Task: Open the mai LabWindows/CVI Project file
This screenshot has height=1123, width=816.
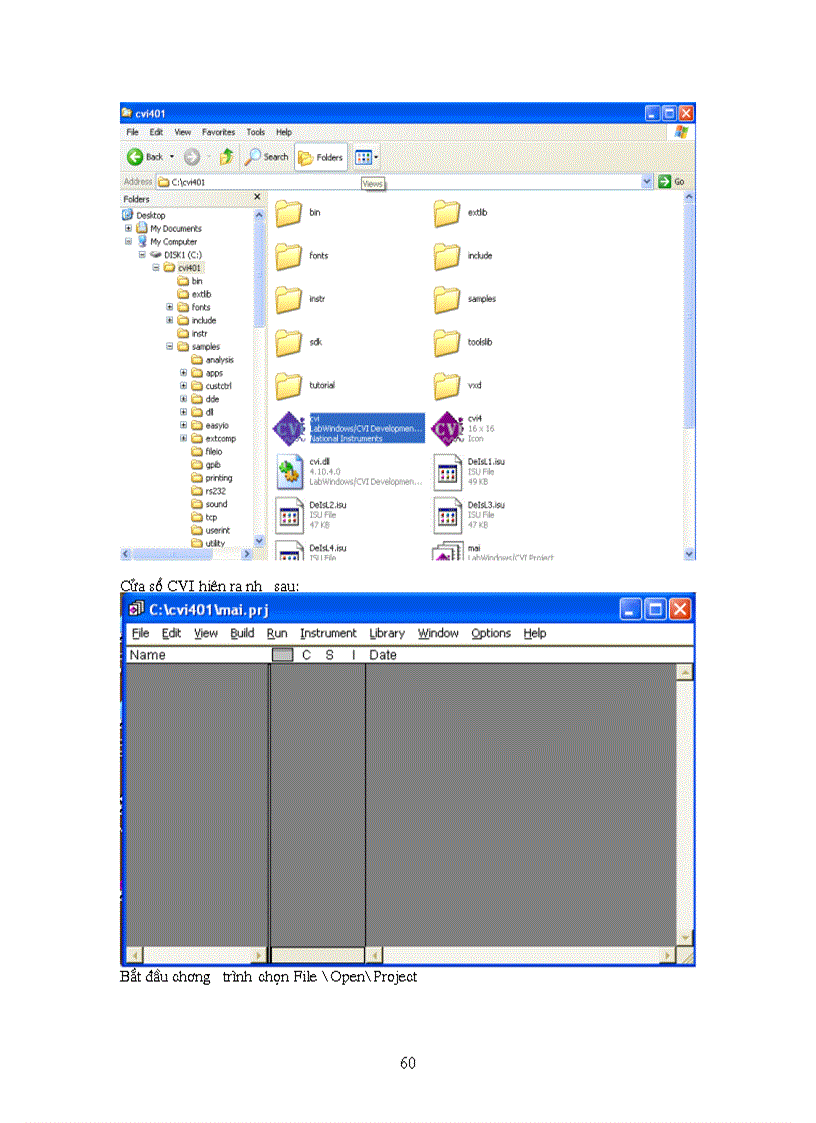Action: click(448, 552)
